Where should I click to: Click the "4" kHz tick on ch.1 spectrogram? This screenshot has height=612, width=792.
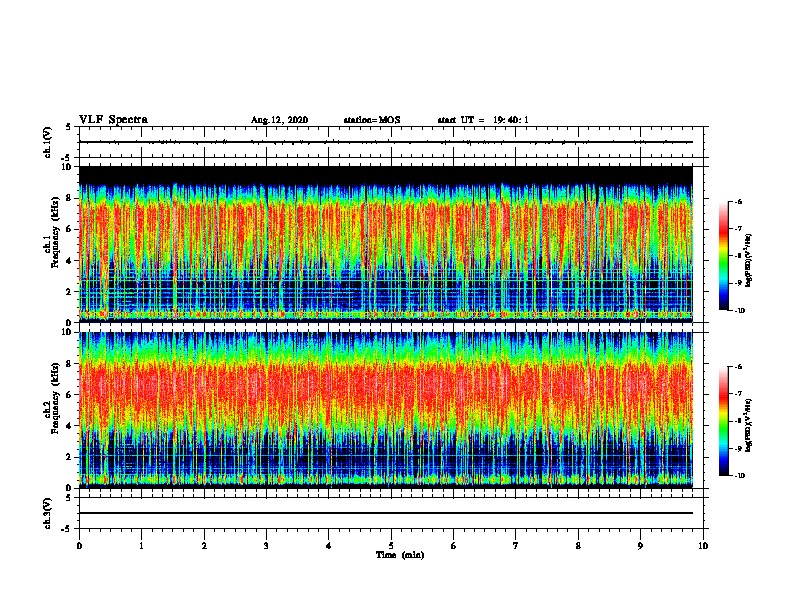point(69,261)
